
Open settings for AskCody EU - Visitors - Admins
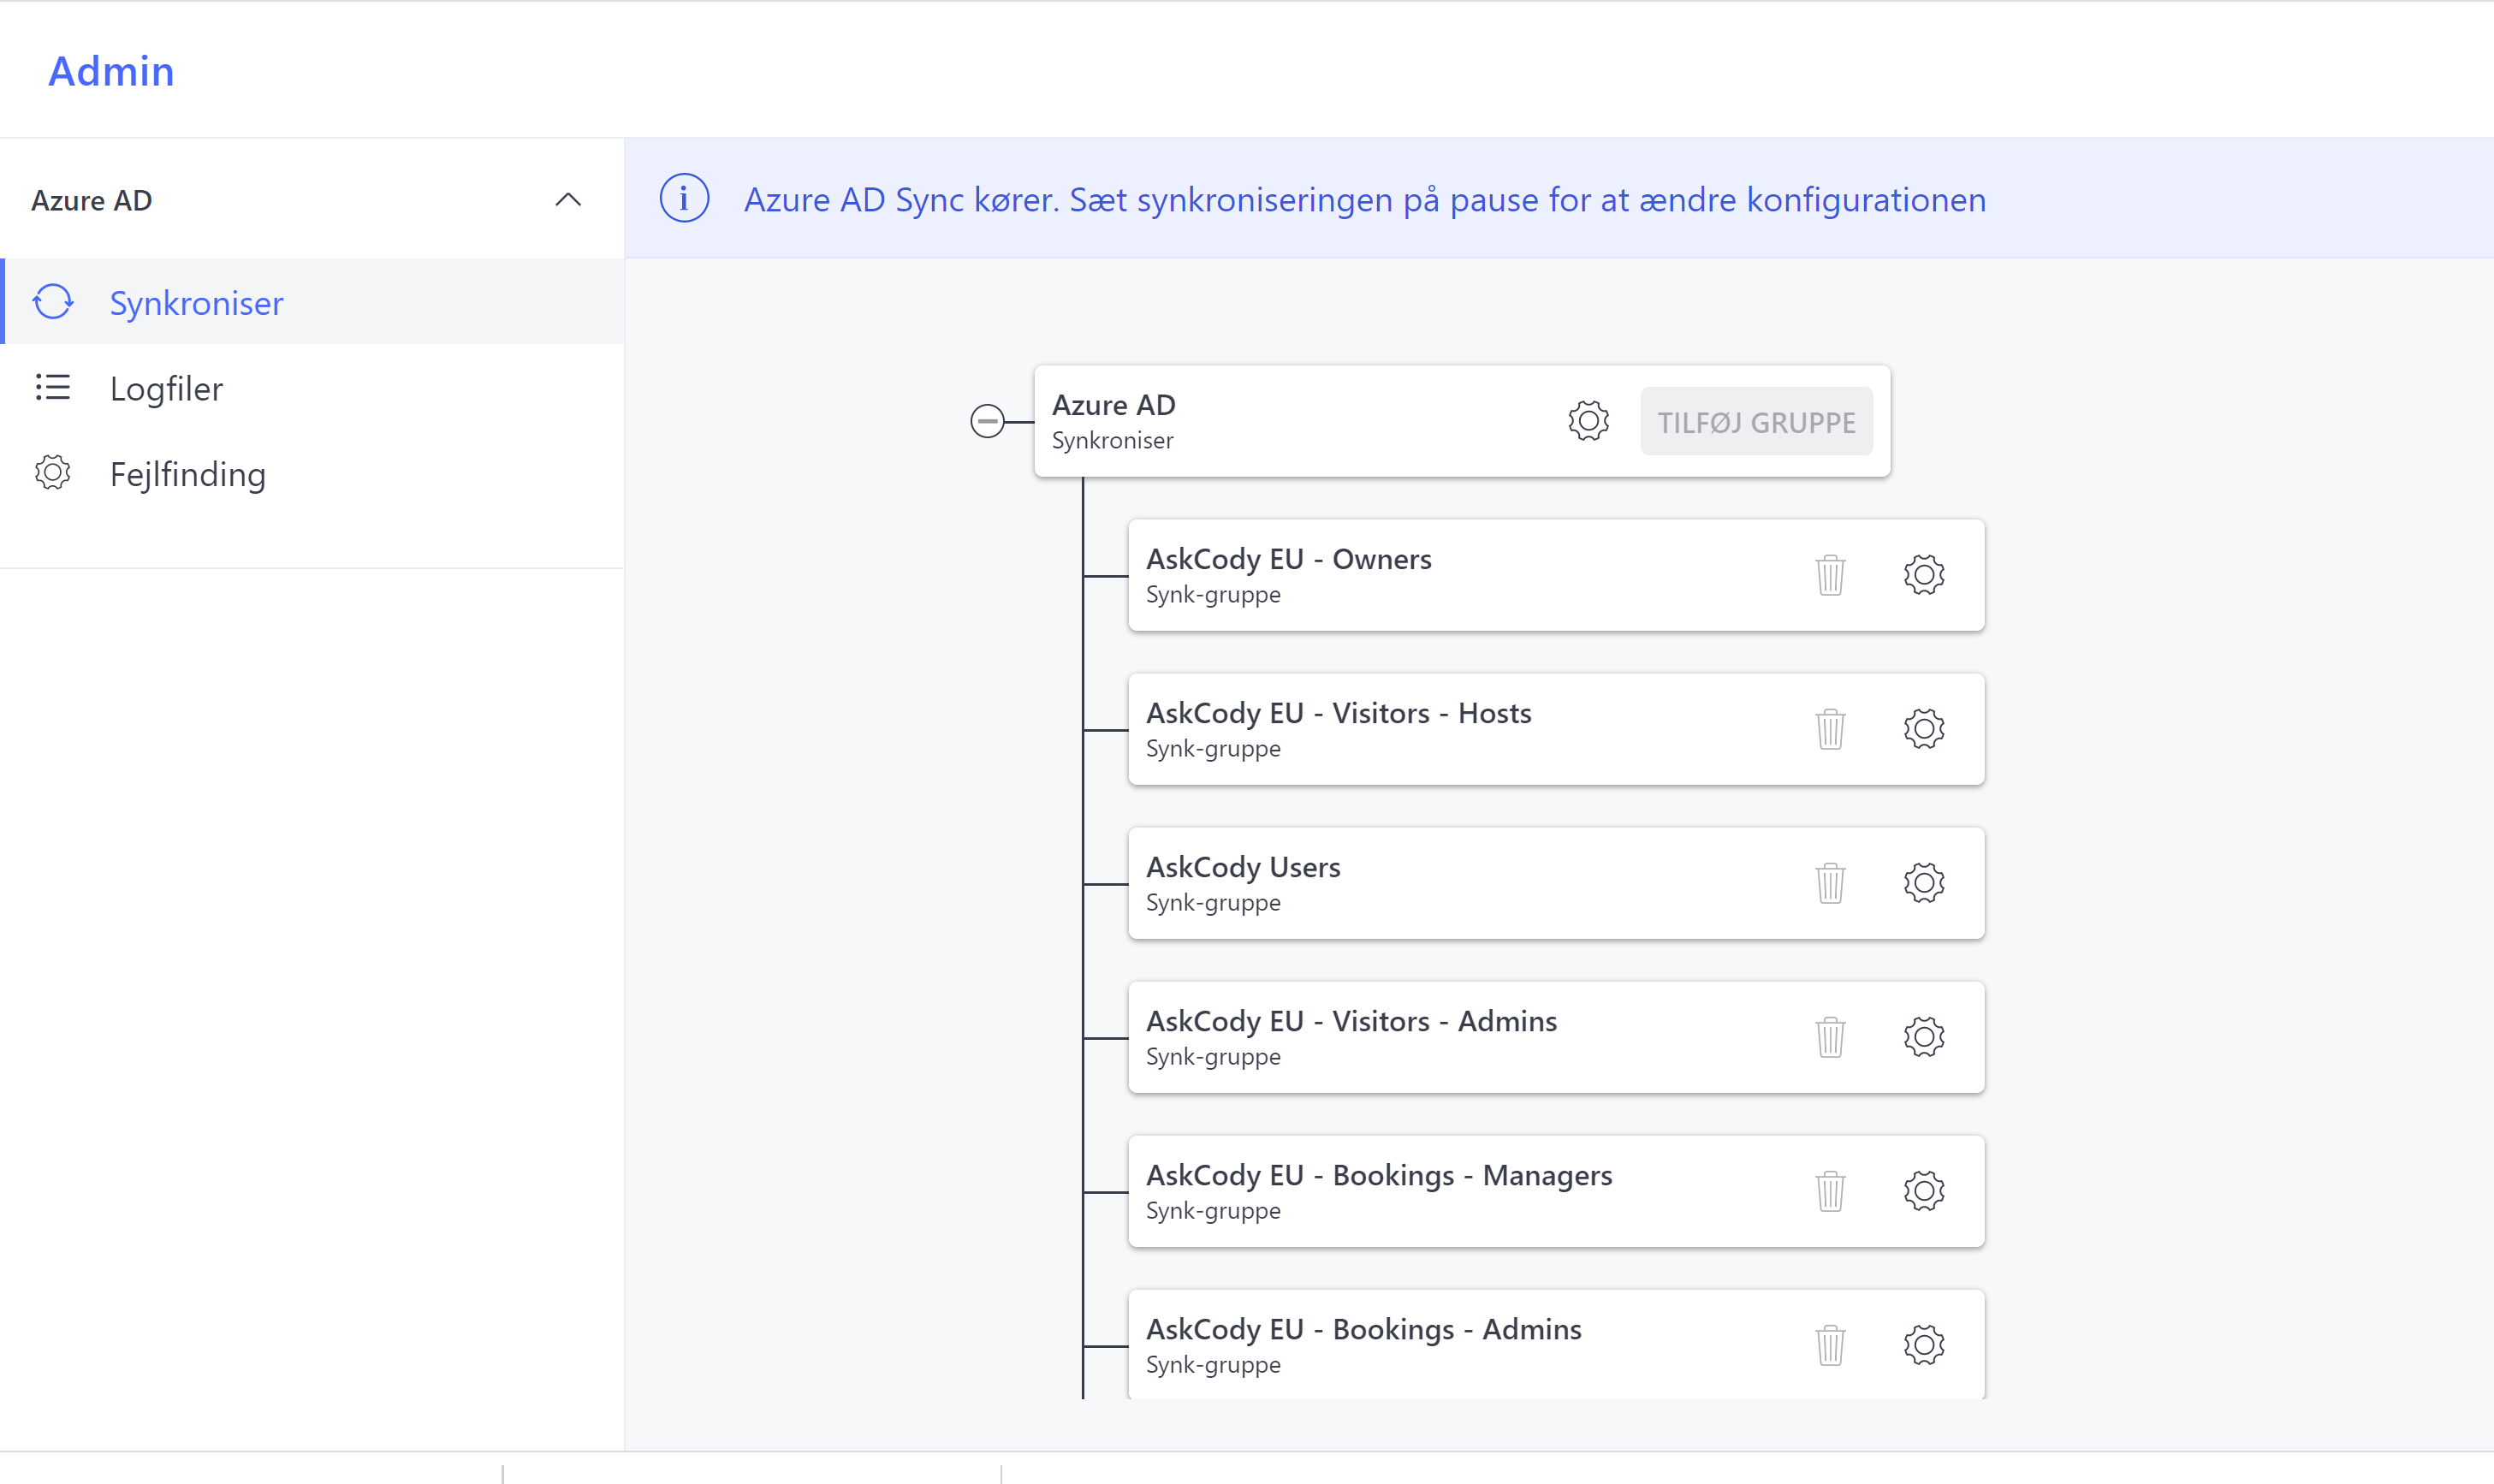coord(1923,1037)
